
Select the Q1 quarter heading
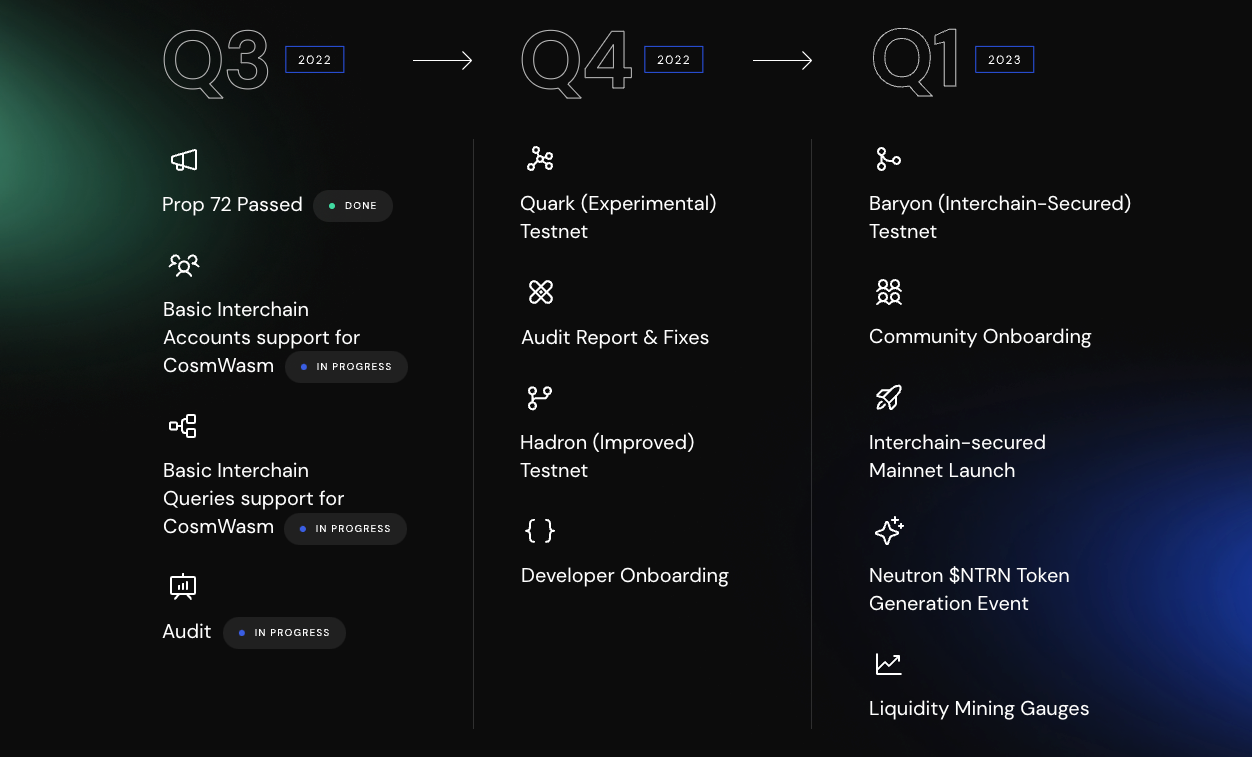pos(915,60)
